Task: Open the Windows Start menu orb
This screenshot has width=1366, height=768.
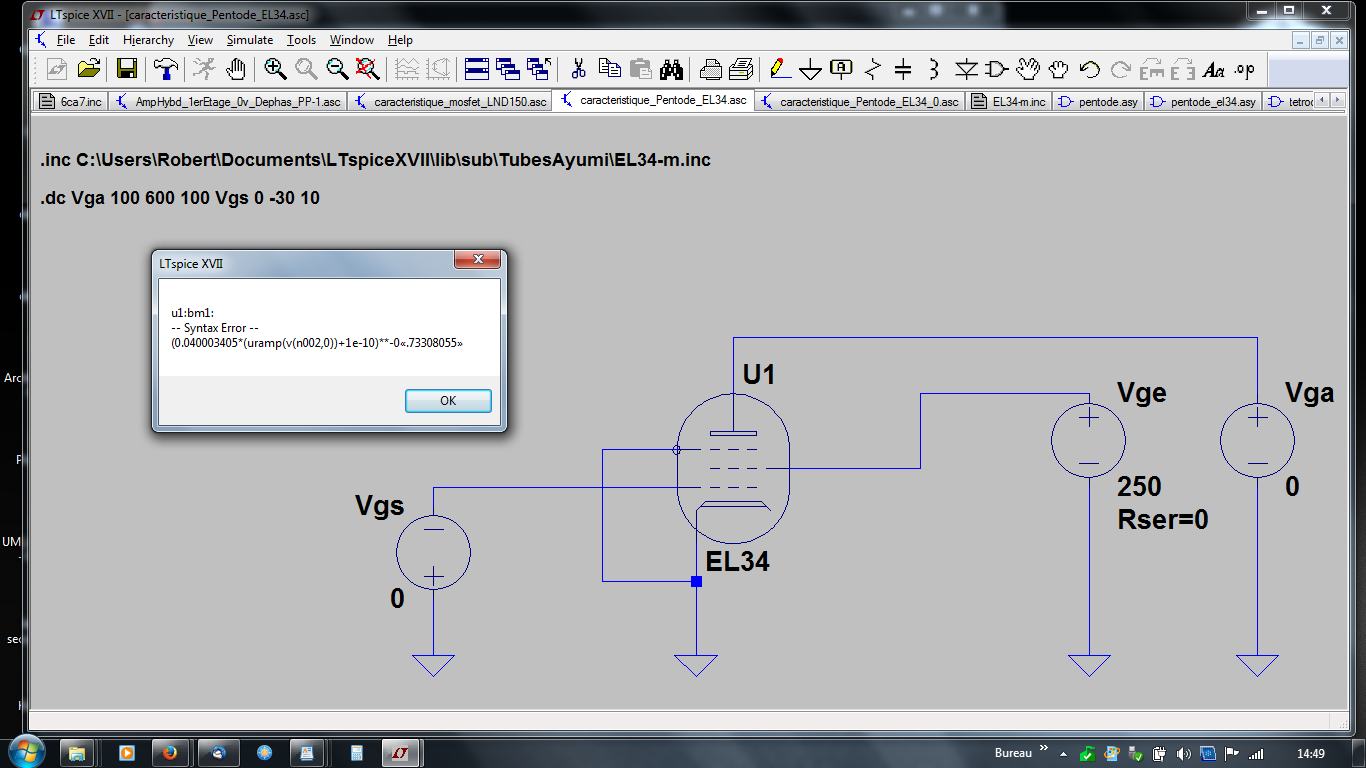Action: 25,752
